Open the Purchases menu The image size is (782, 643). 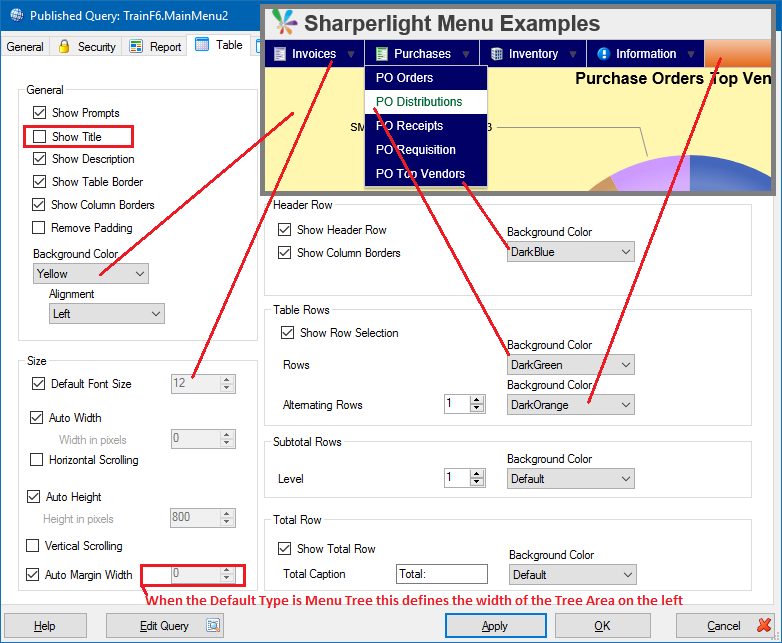click(x=422, y=54)
